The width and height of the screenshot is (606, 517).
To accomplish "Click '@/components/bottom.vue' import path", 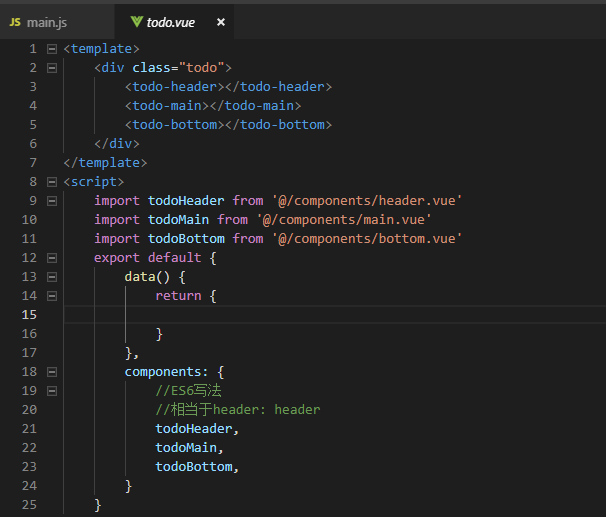I will (366, 239).
